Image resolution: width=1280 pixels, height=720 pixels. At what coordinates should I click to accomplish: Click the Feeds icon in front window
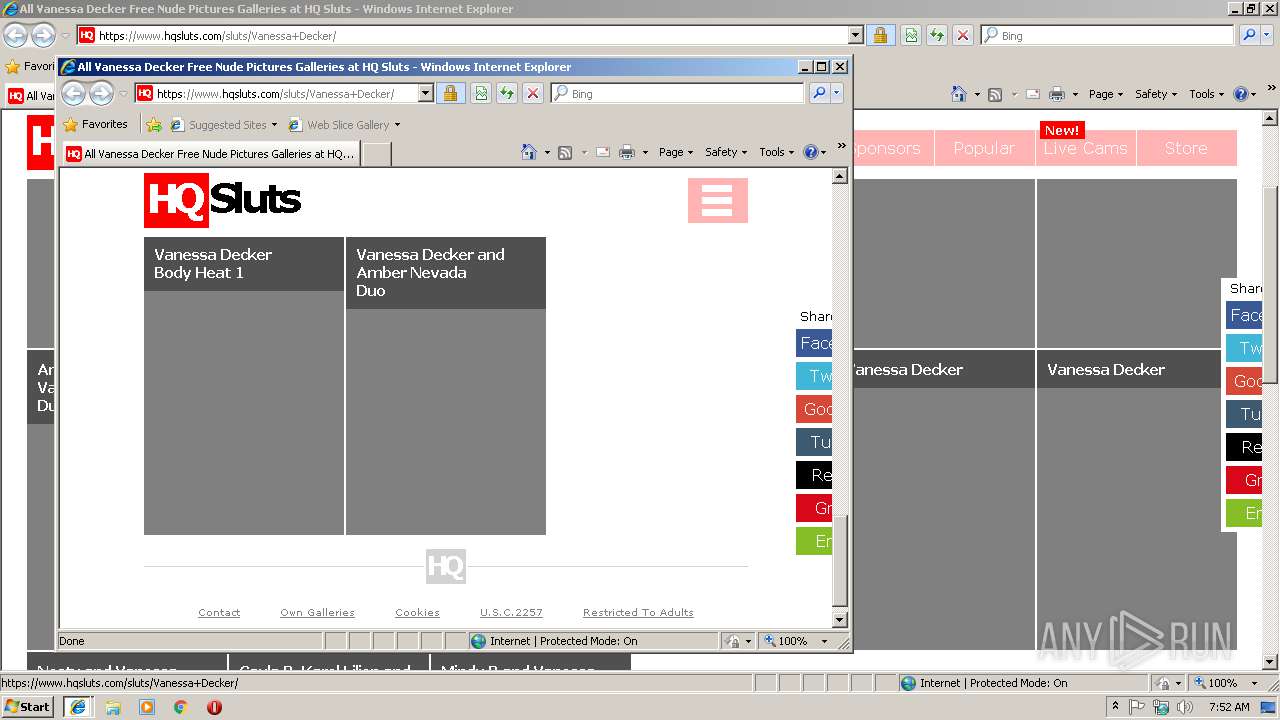tap(565, 152)
